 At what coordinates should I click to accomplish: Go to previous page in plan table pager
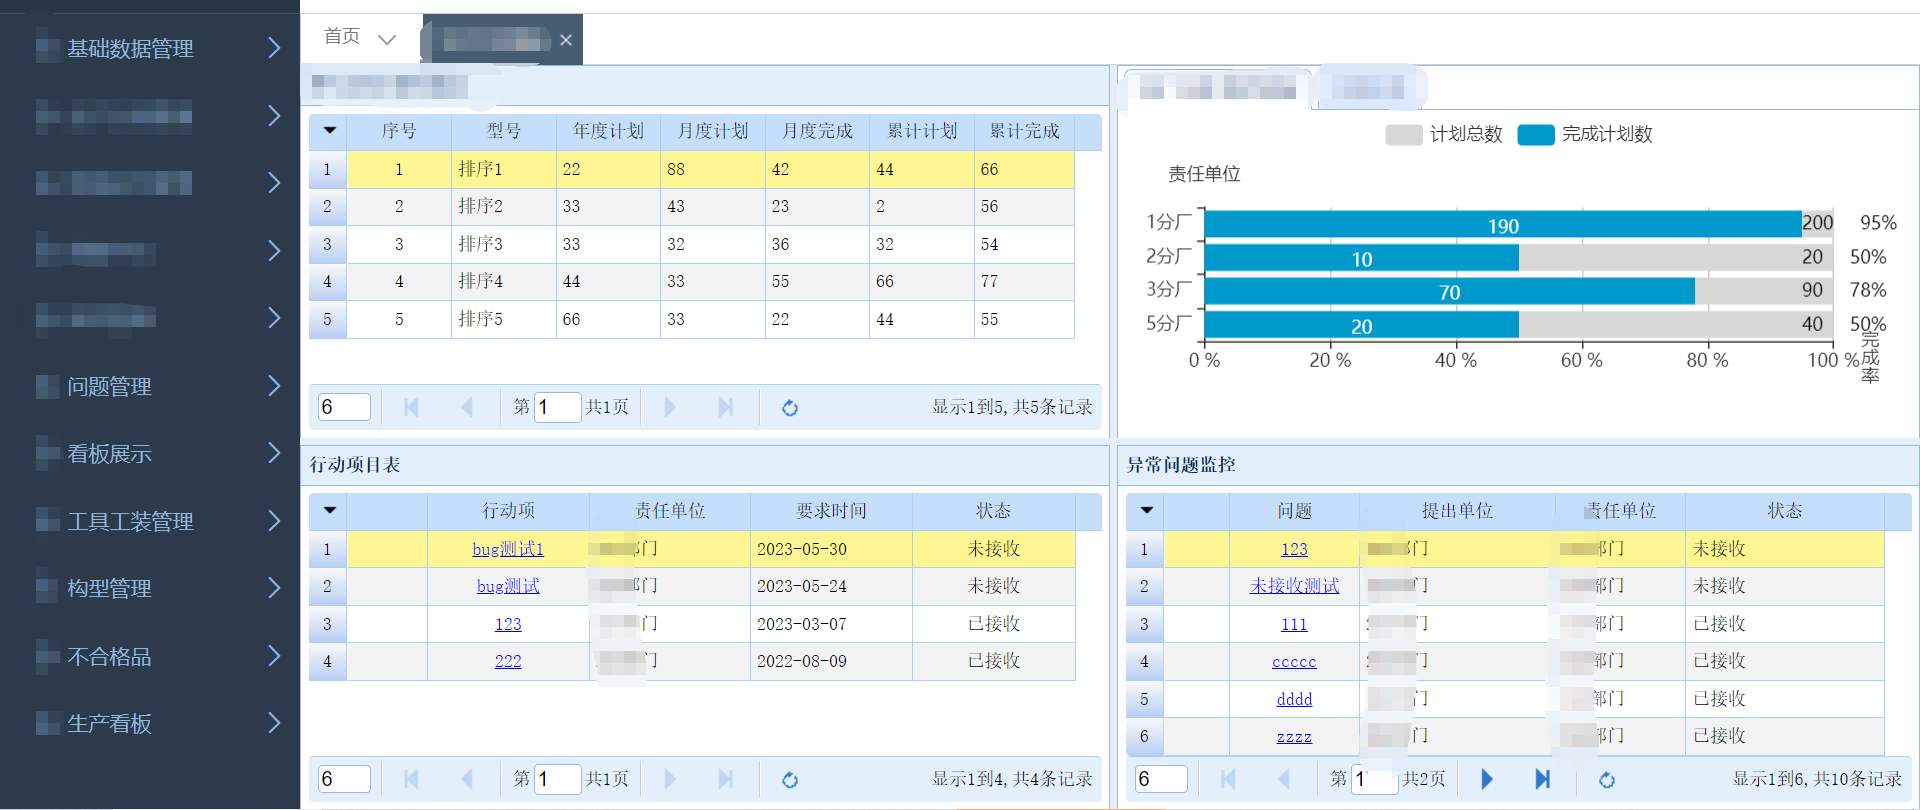[x=467, y=407]
